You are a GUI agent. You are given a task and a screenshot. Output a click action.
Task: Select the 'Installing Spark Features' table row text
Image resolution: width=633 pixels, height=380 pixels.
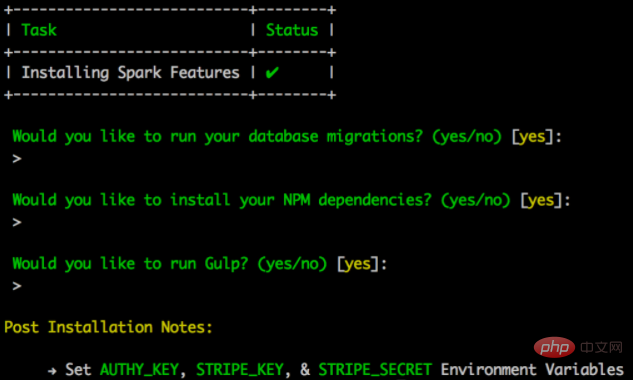[130, 73]
